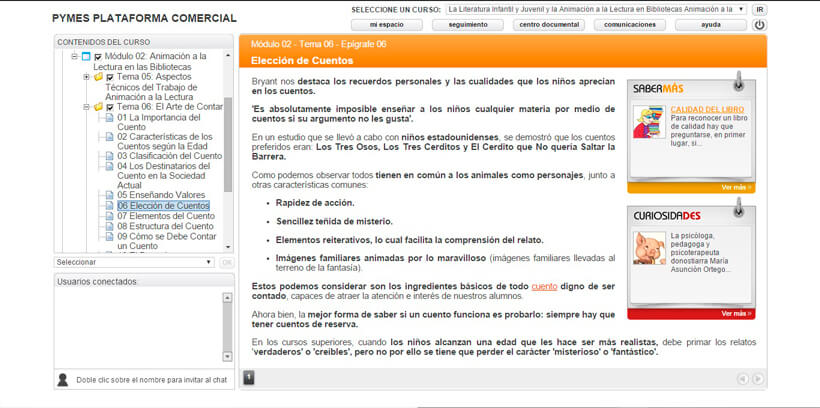Open the mi espacio menu

pos(386,25)
